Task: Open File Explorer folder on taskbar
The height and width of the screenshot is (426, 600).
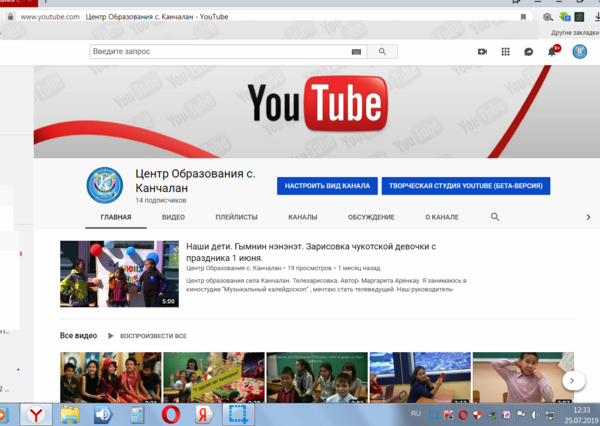Action: tap(70, 415)
